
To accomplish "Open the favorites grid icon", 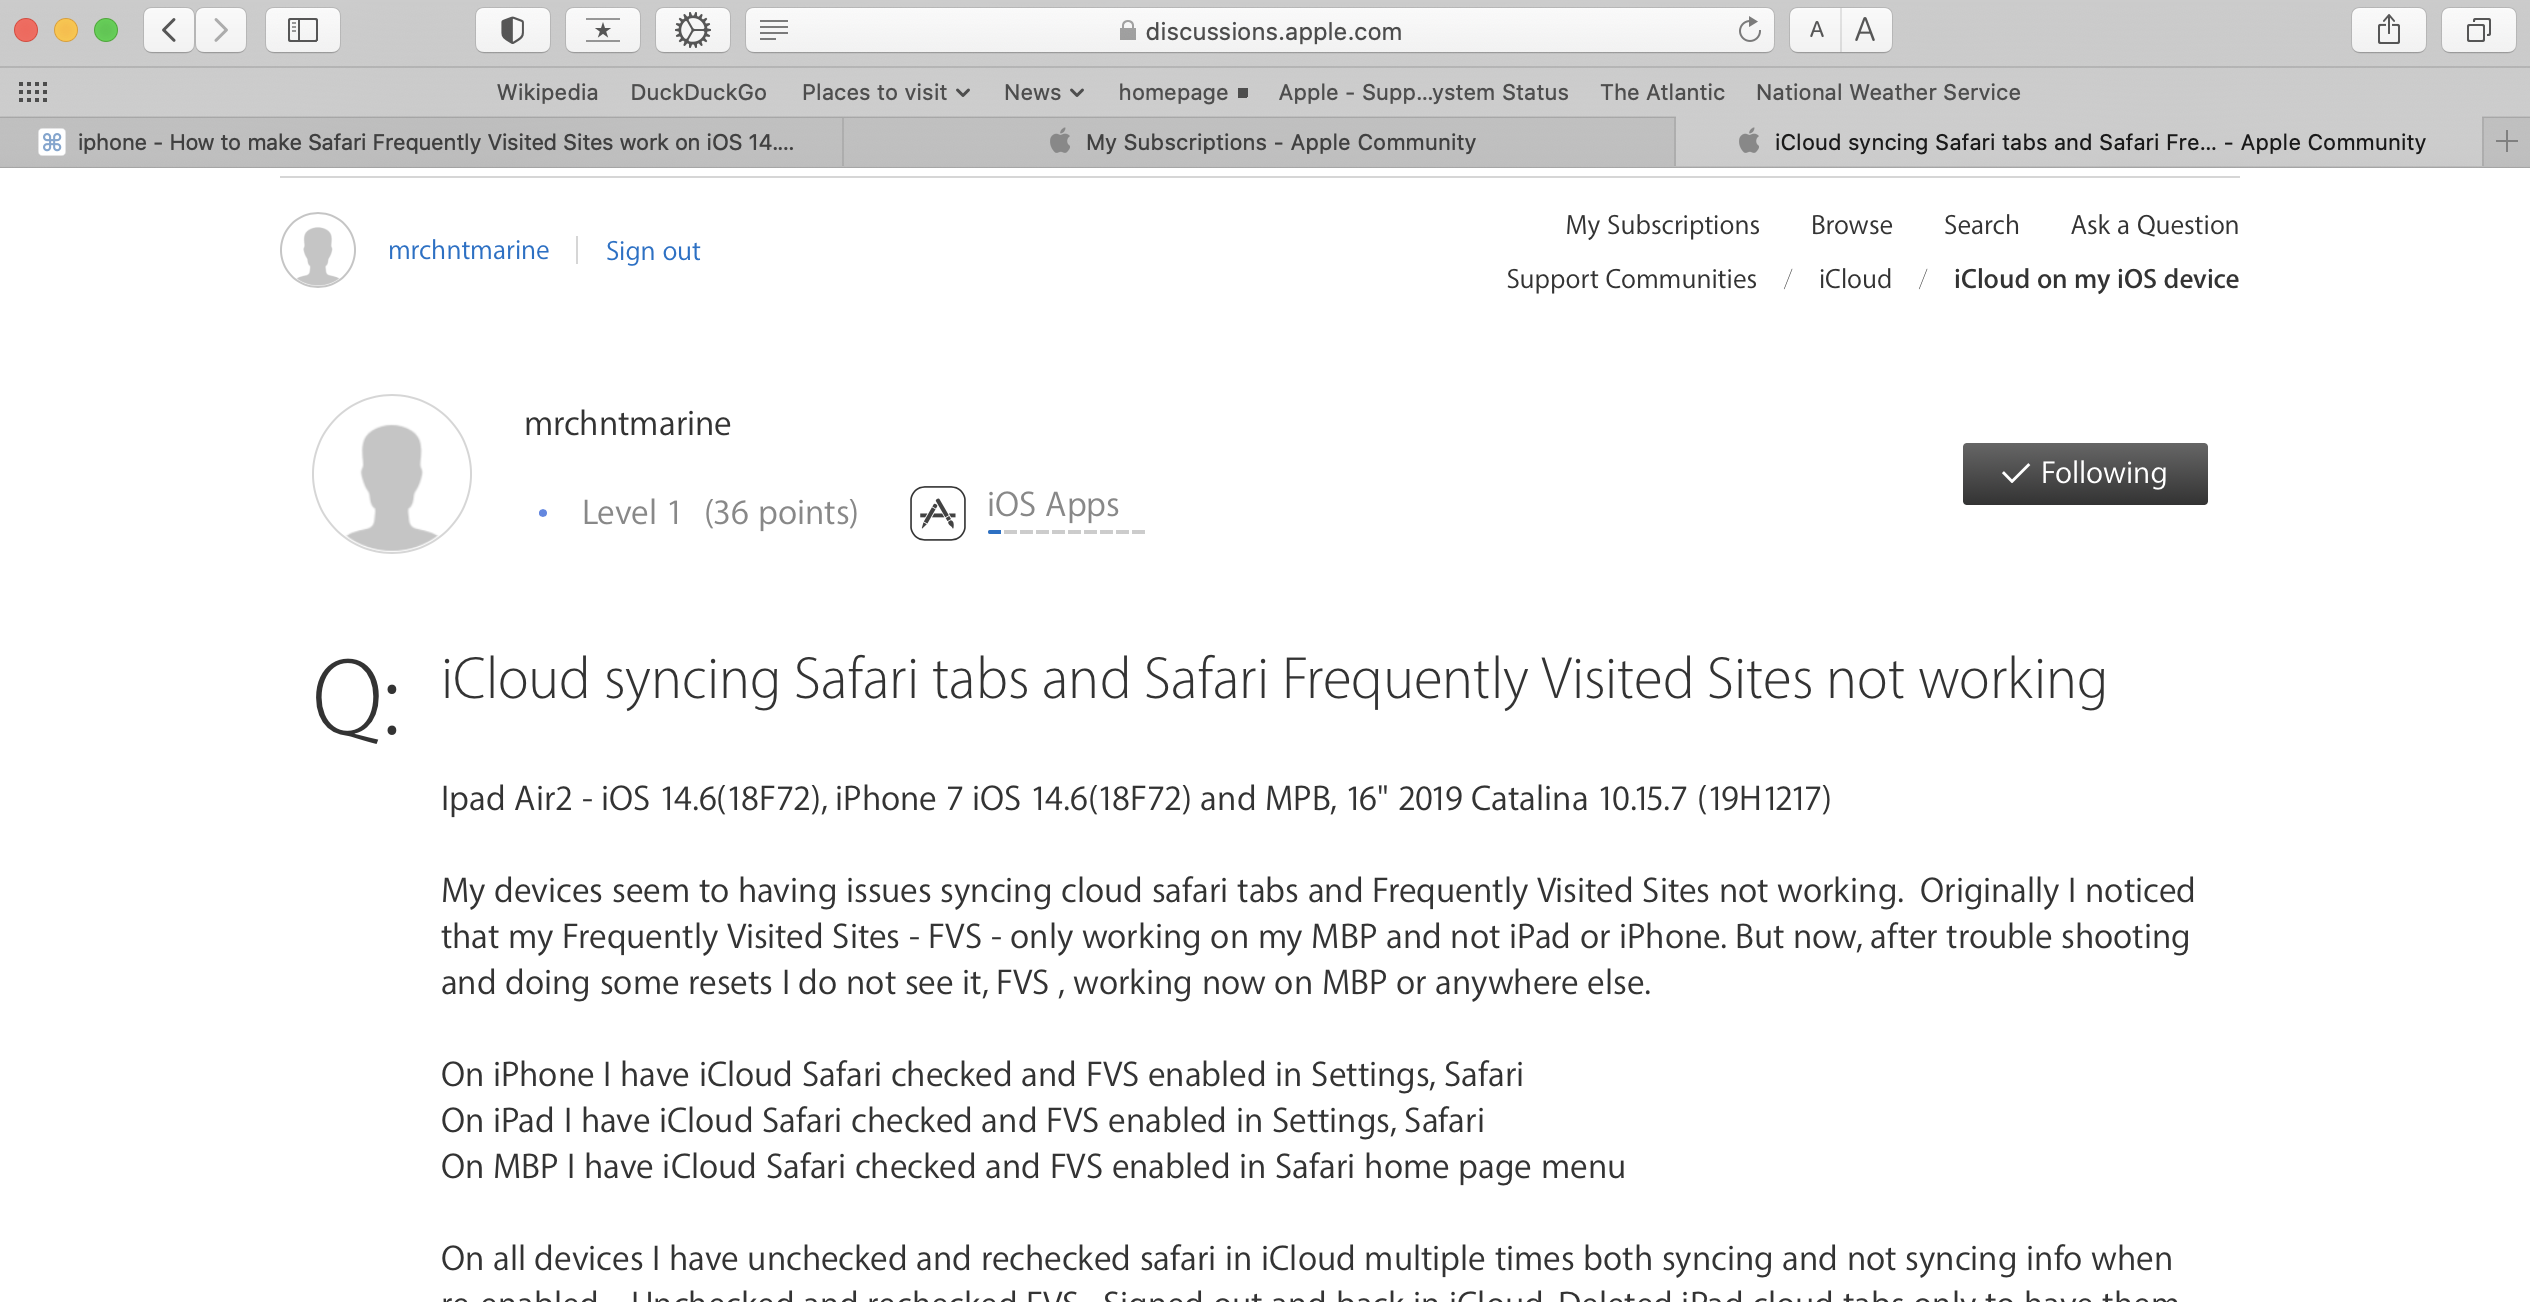I will coord(33,92).
